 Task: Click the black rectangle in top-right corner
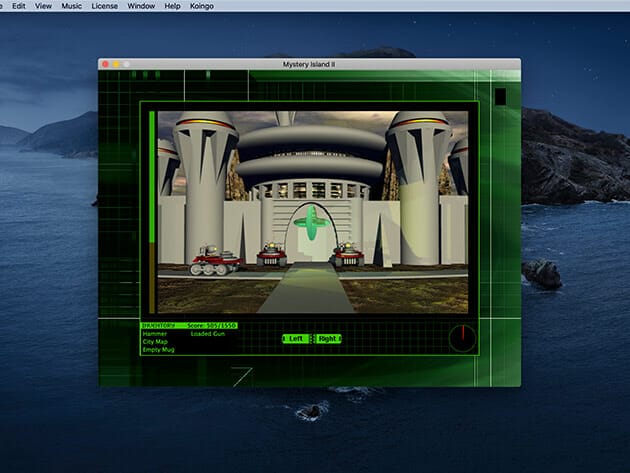click(500, 96)
